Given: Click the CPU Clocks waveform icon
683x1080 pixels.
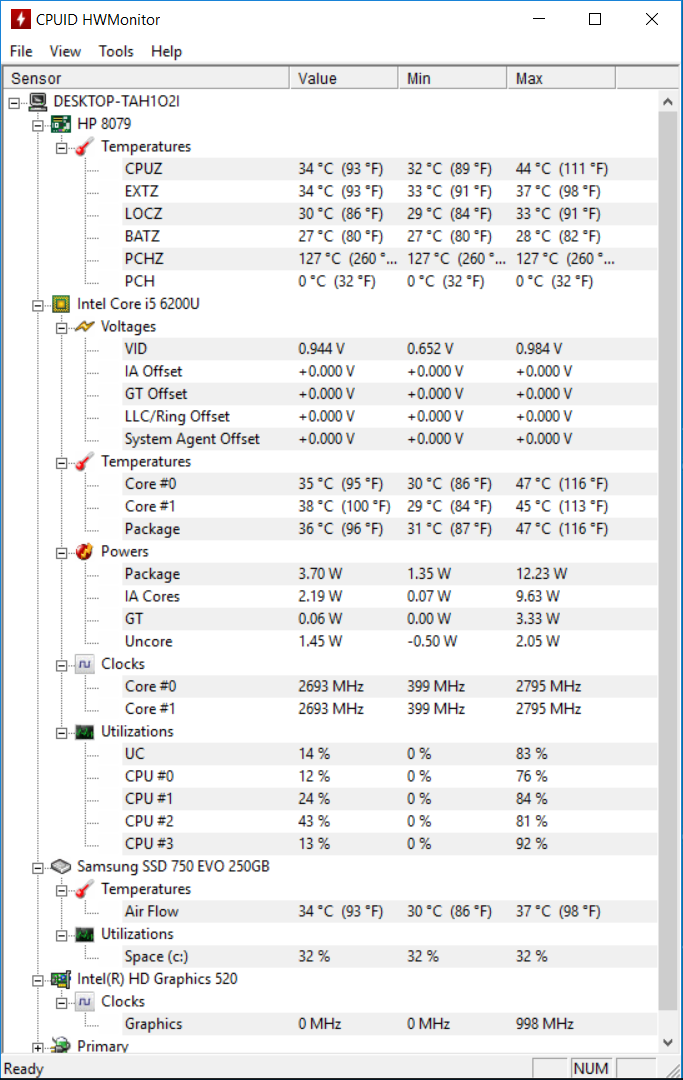Looking at the screenshot, I should coord(85,664).
